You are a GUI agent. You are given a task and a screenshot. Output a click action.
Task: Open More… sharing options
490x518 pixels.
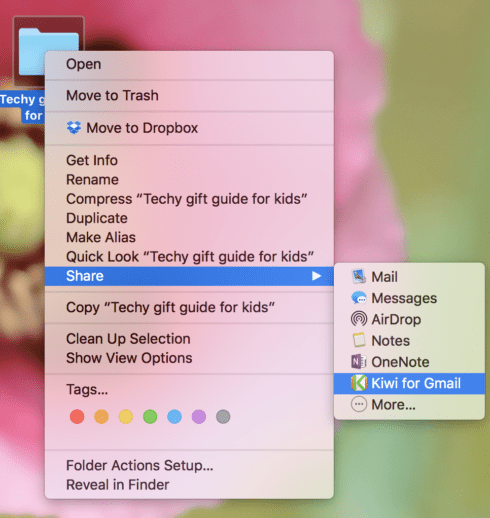coord(409,405)
